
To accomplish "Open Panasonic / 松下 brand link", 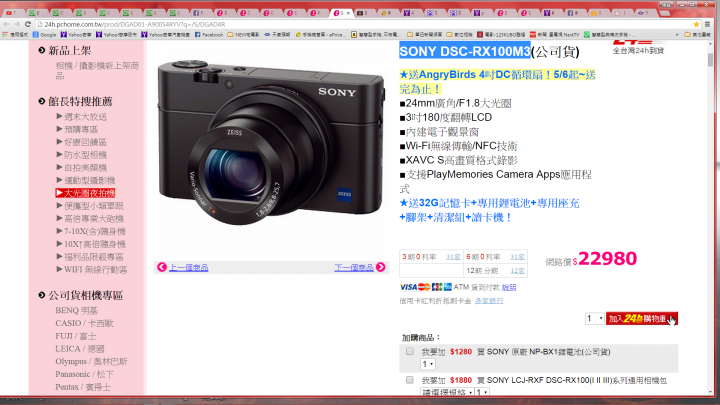I will (x=84, y=374).
